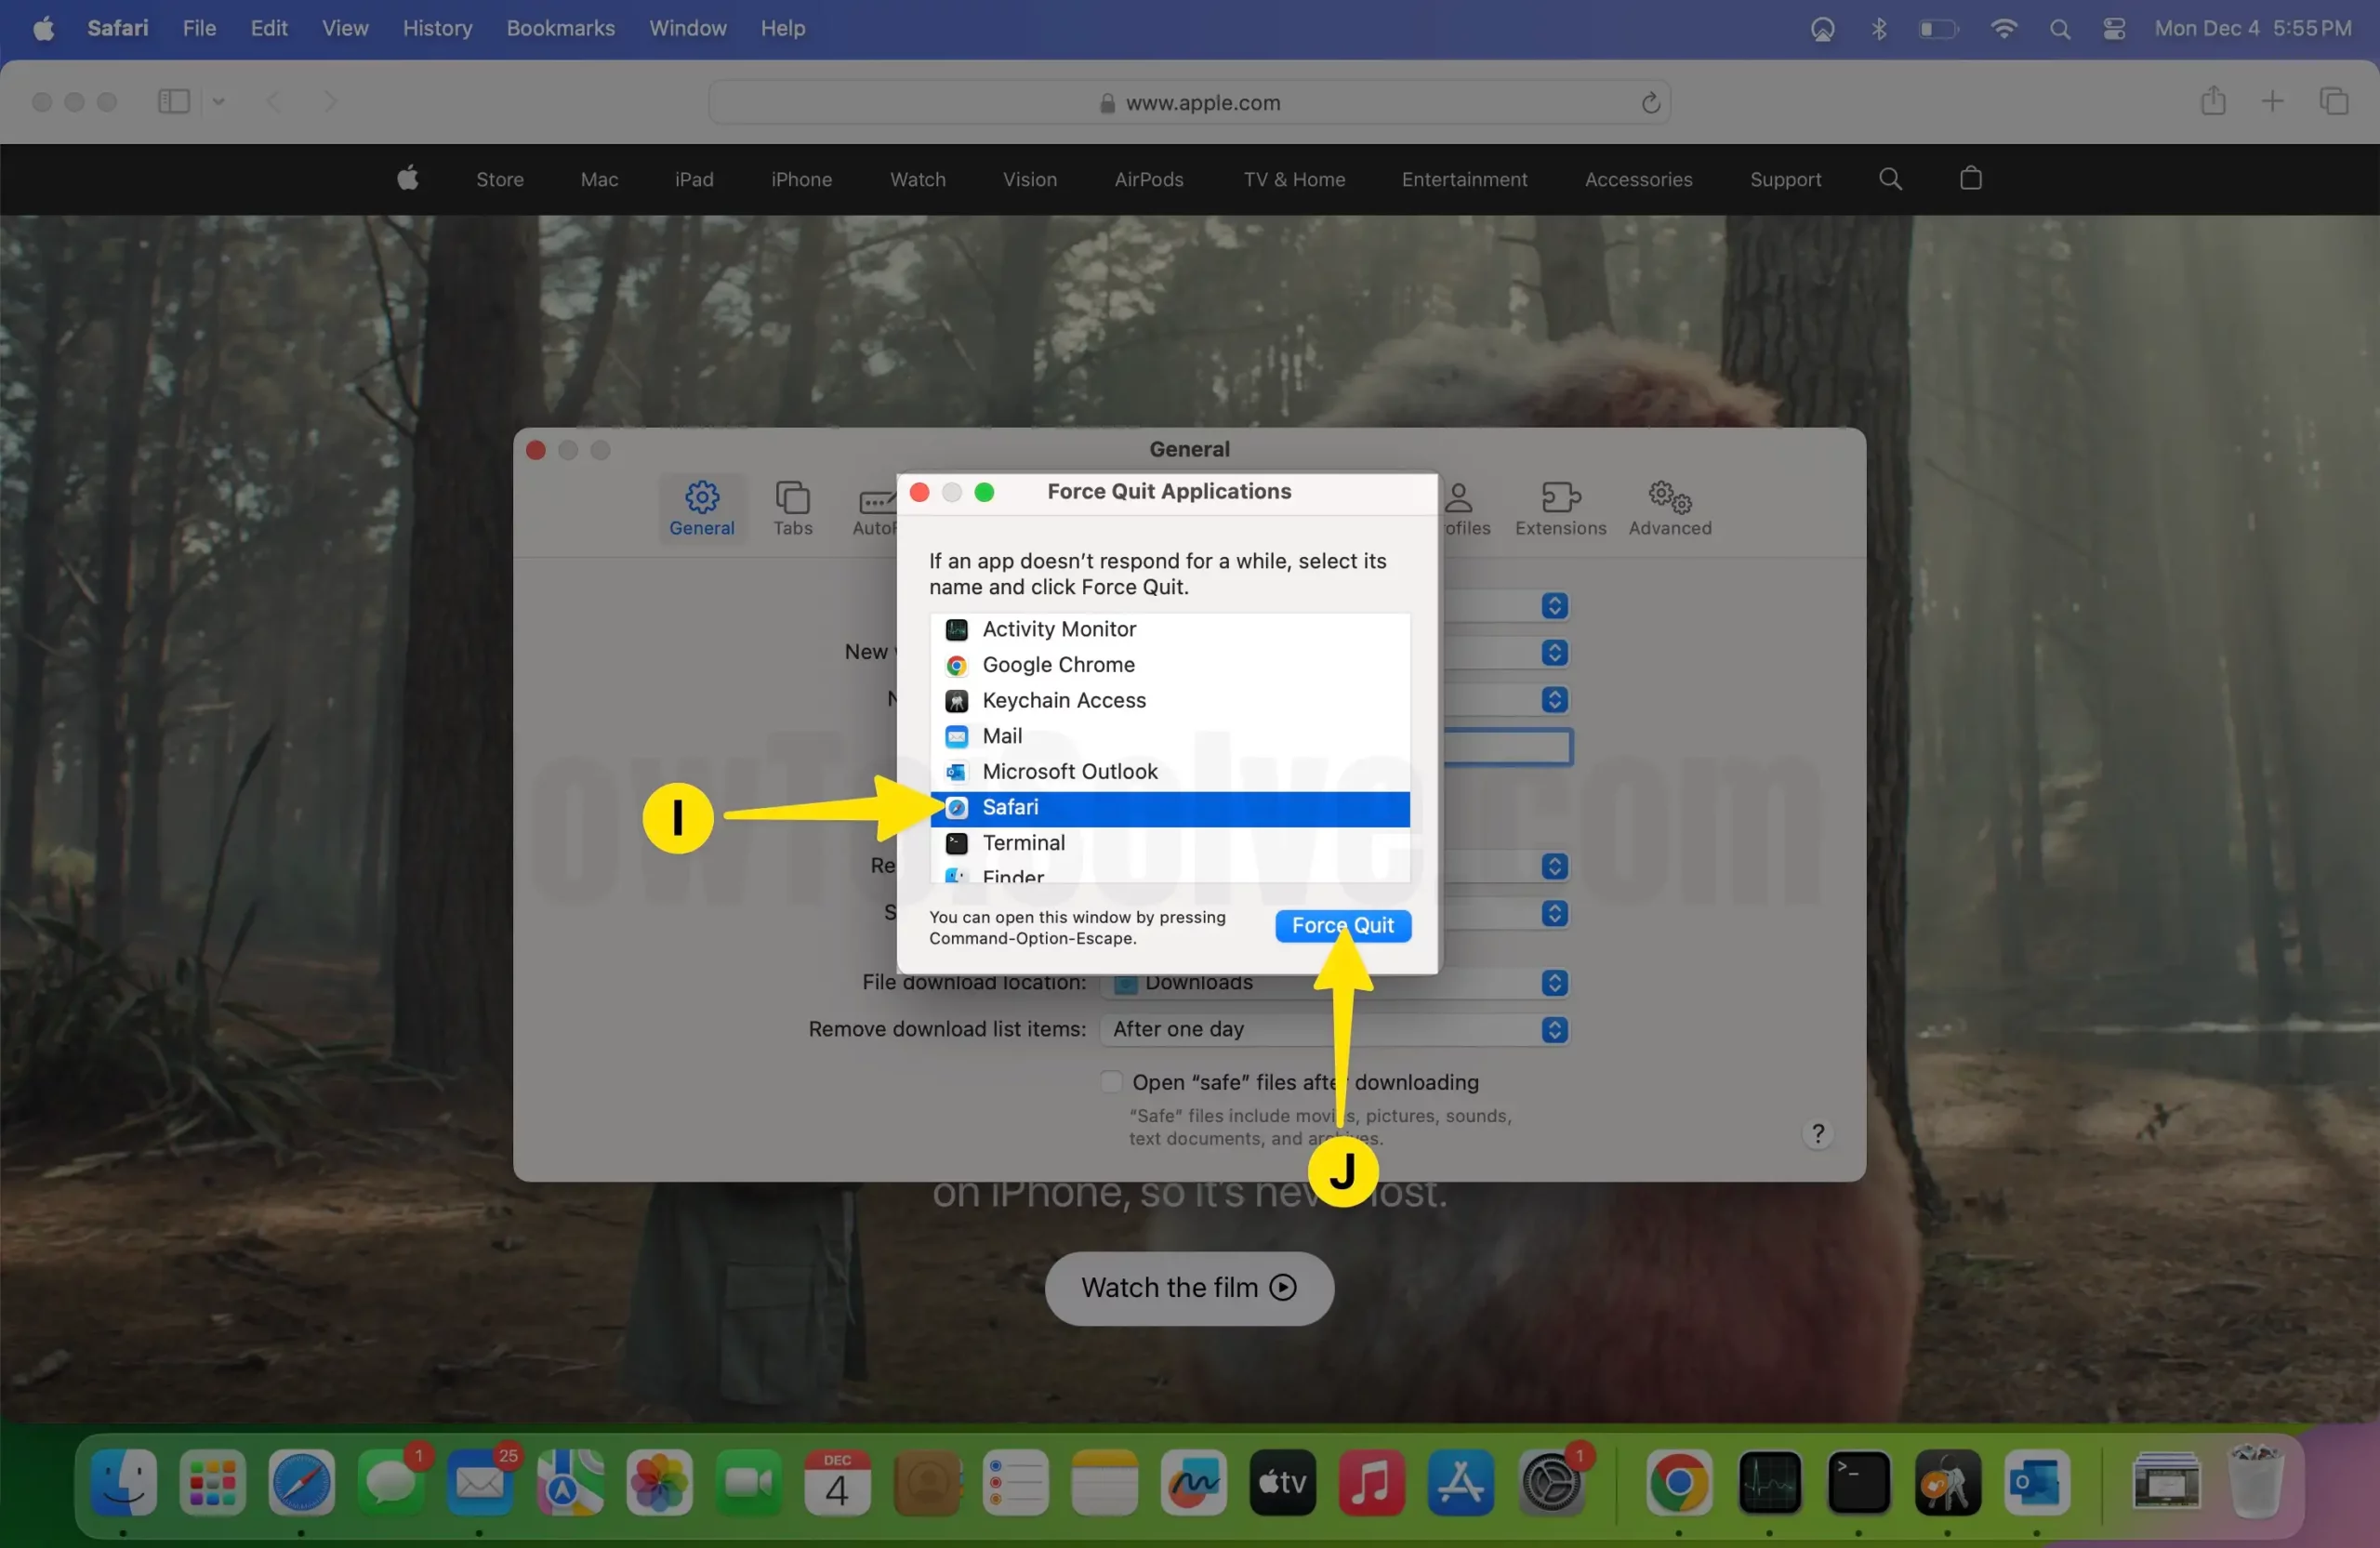Switch to Tabs settings tab
Screen dimensions: 2380x1548
792,508
